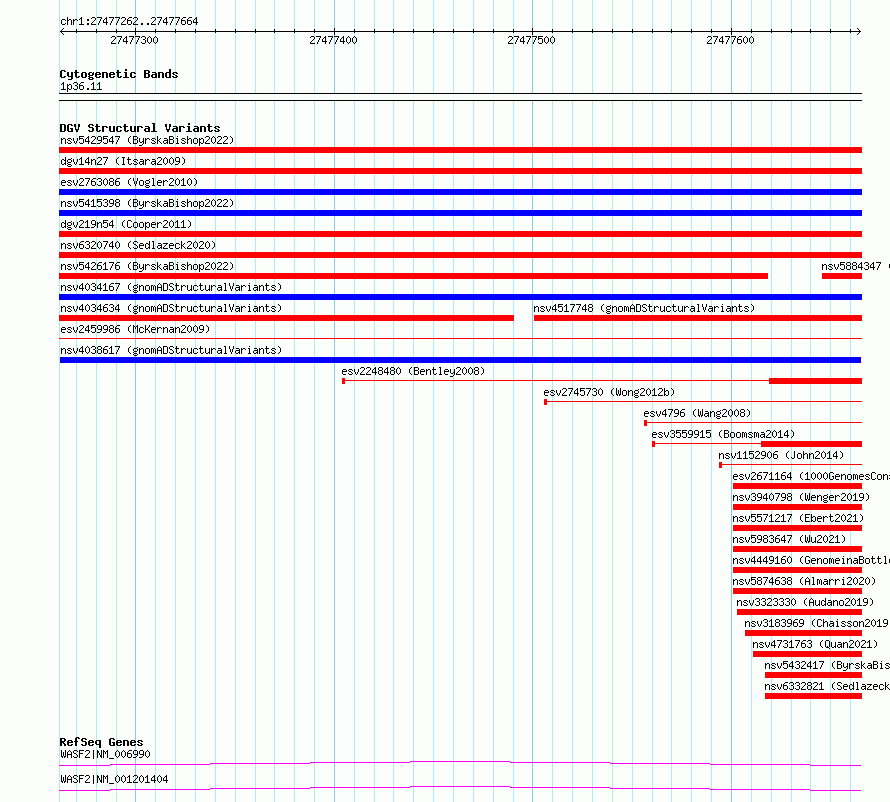The width and height of the screenshot is (890, 802).
Task: Select the dgv14n27 (Itsara2009) variant label
Action: point(123,161)
